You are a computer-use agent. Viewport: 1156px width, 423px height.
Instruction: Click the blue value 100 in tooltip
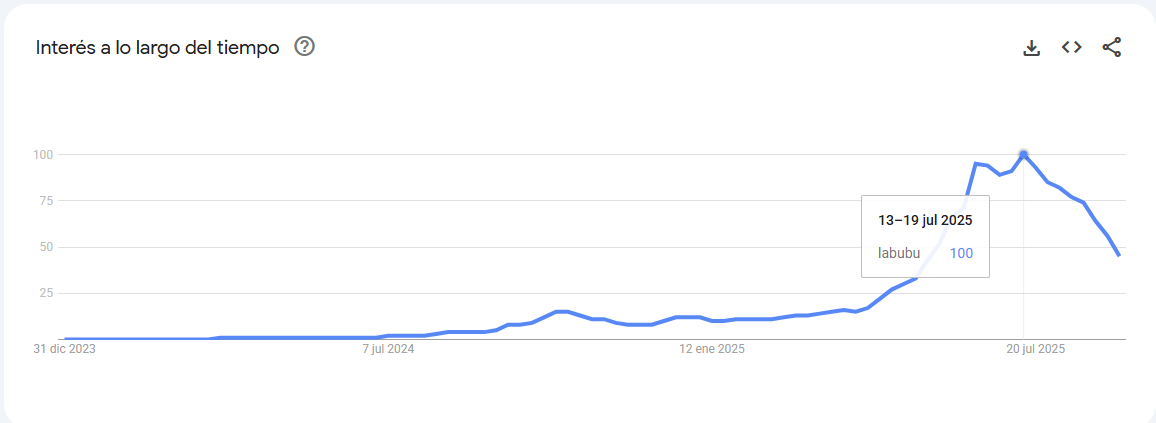961,254
